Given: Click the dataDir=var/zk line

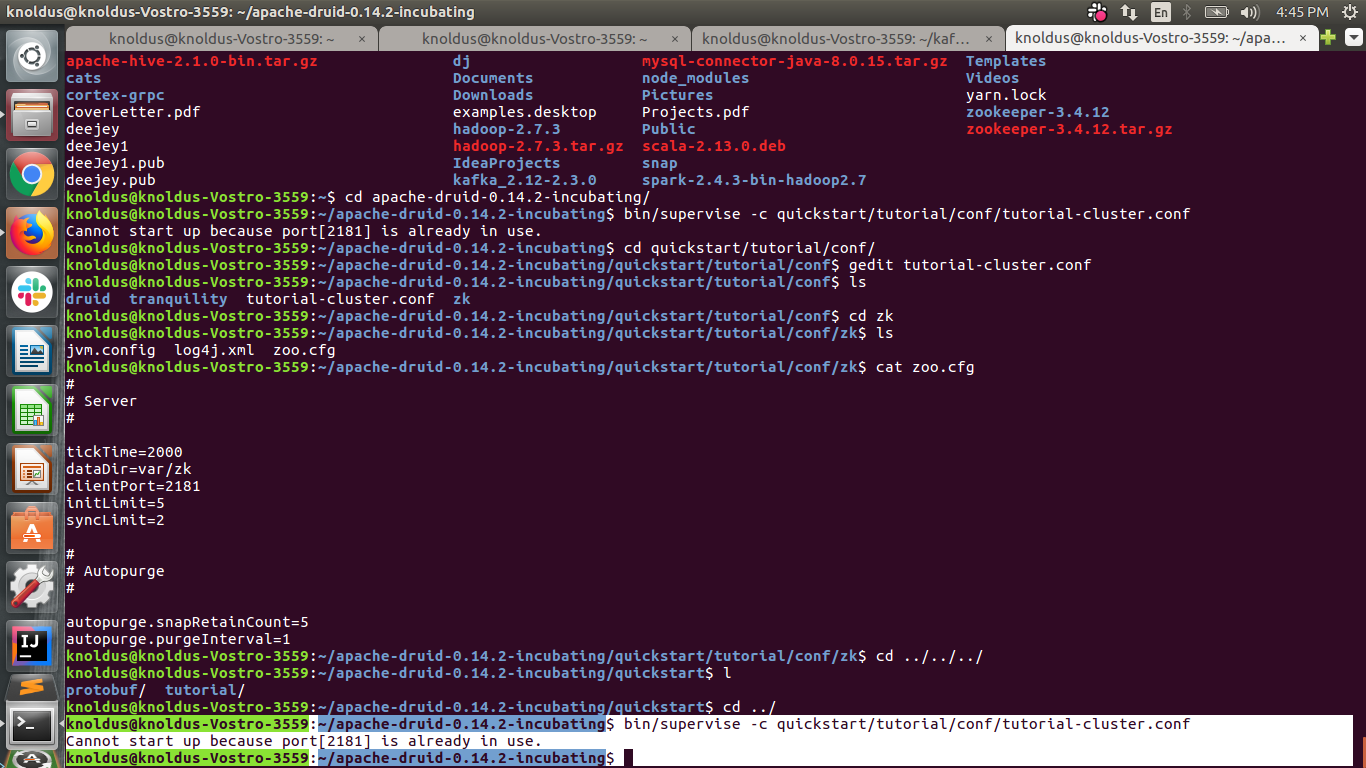Looking at the screenshot, I should (129, 469).
